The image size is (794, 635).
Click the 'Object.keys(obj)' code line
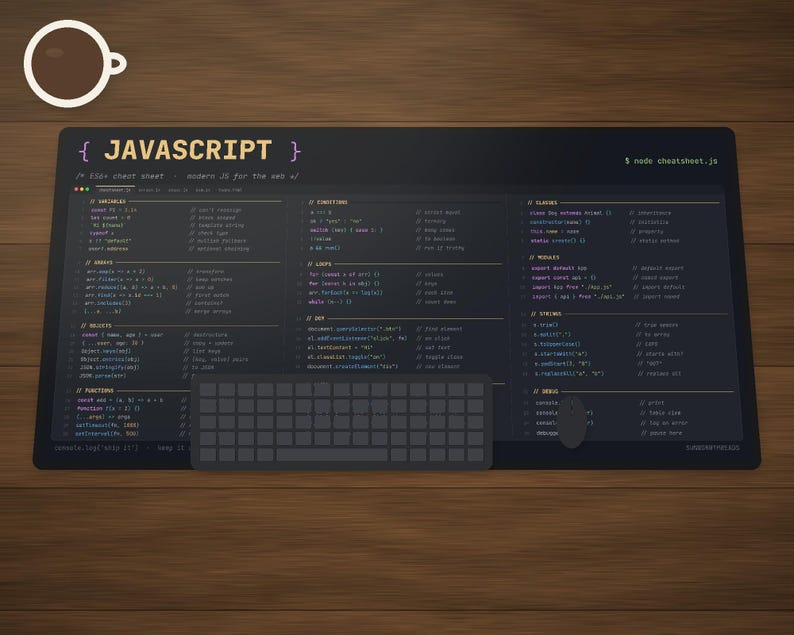(x=106, y=350)
